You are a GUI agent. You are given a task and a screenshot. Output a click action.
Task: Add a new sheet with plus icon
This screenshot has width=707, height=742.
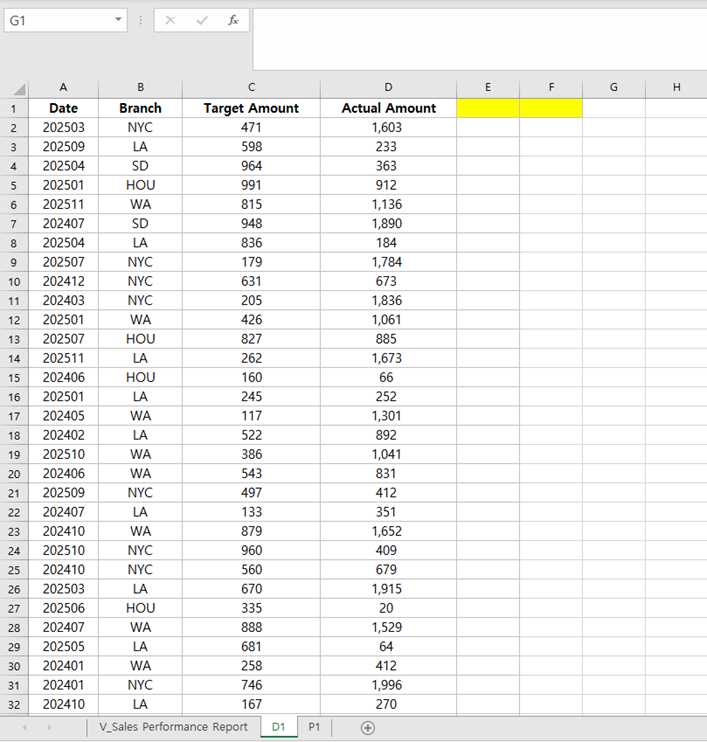(x=367, y=727)
